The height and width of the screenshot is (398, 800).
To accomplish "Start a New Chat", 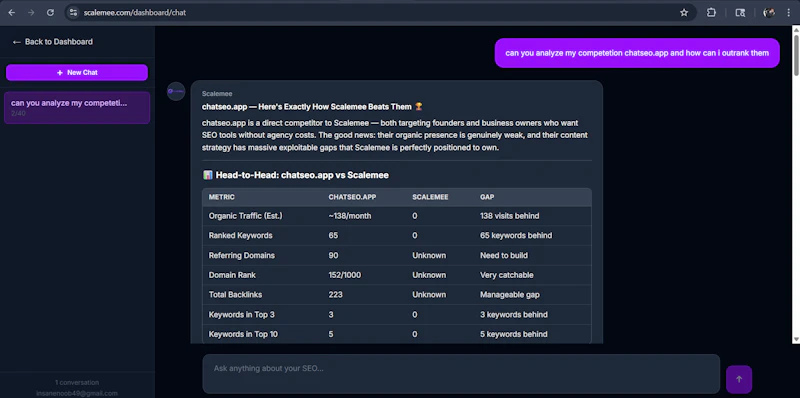I will coord(77,72).
